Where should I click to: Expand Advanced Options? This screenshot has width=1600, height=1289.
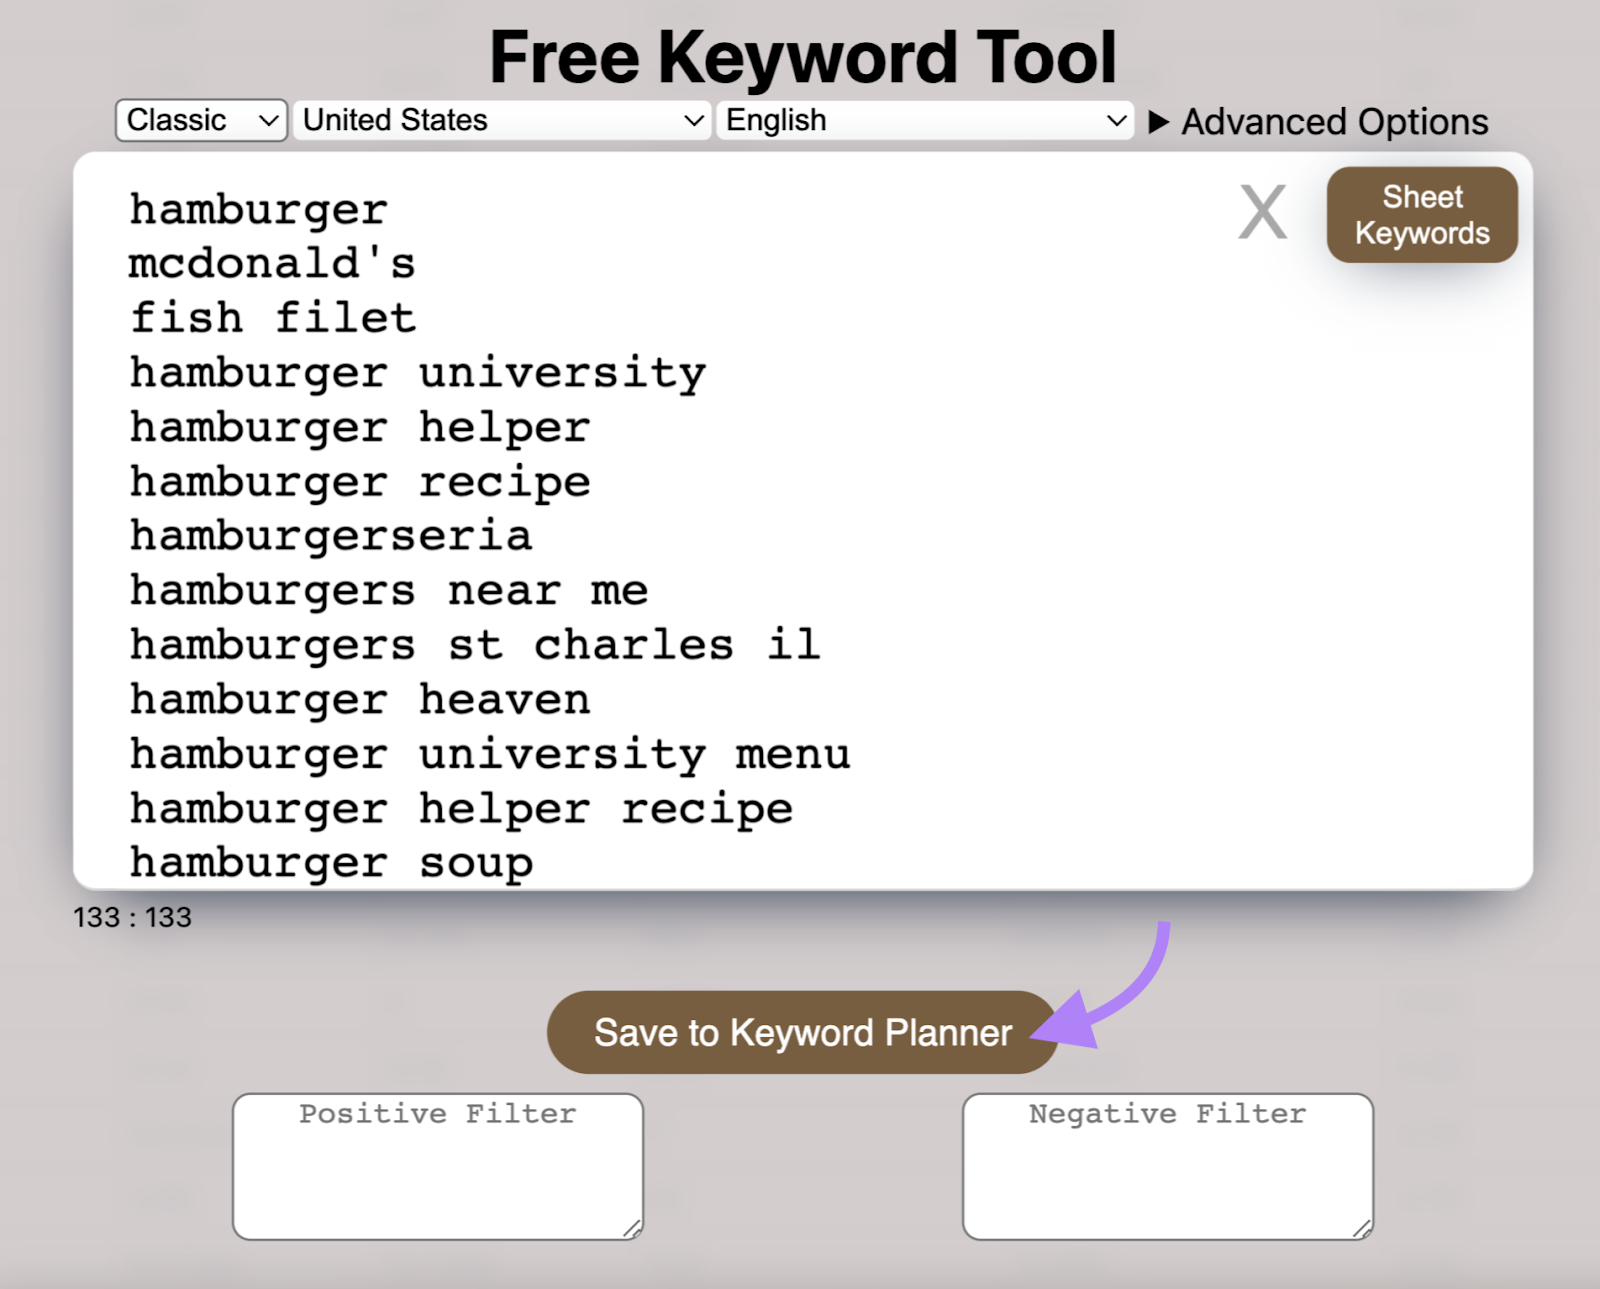pos(1334,121)
